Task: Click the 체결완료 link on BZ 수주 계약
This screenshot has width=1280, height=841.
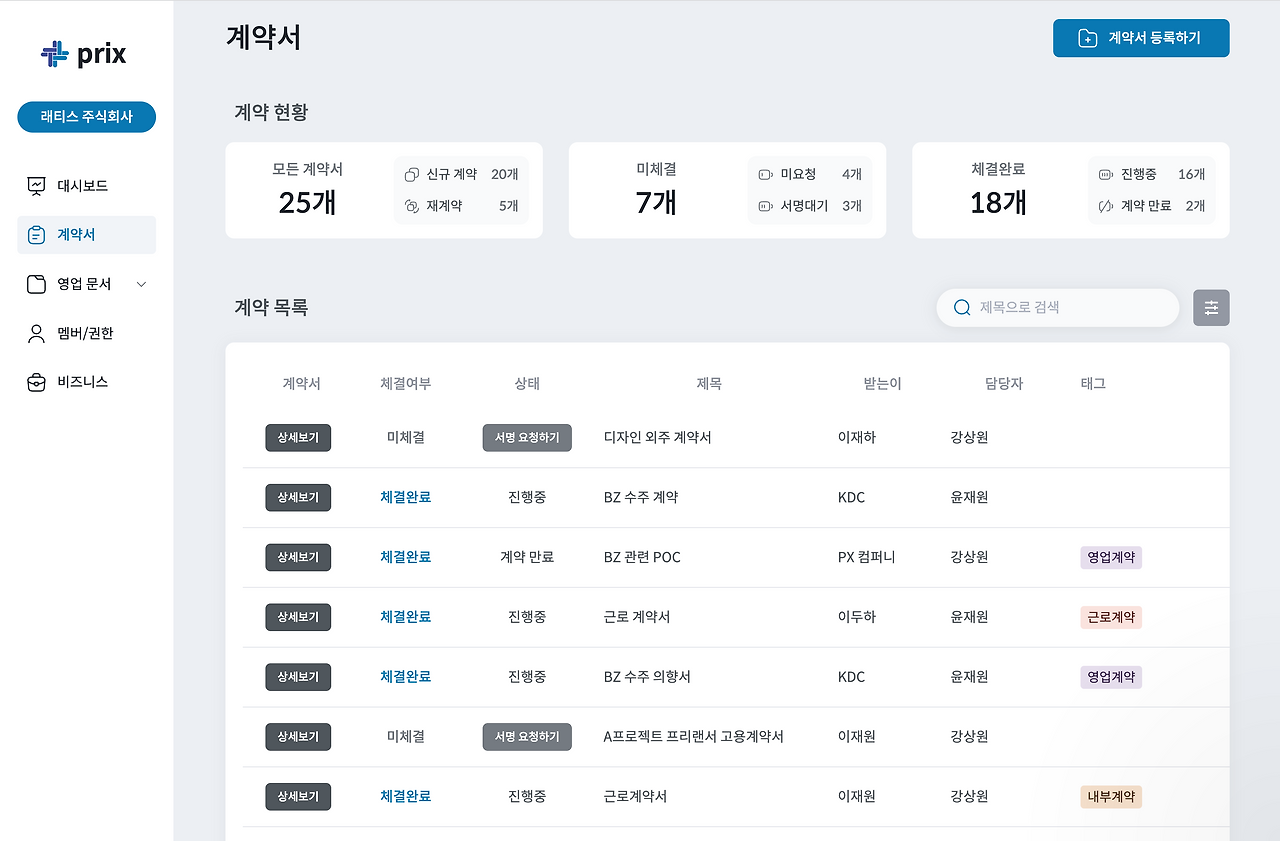Action: coord(405,497)
